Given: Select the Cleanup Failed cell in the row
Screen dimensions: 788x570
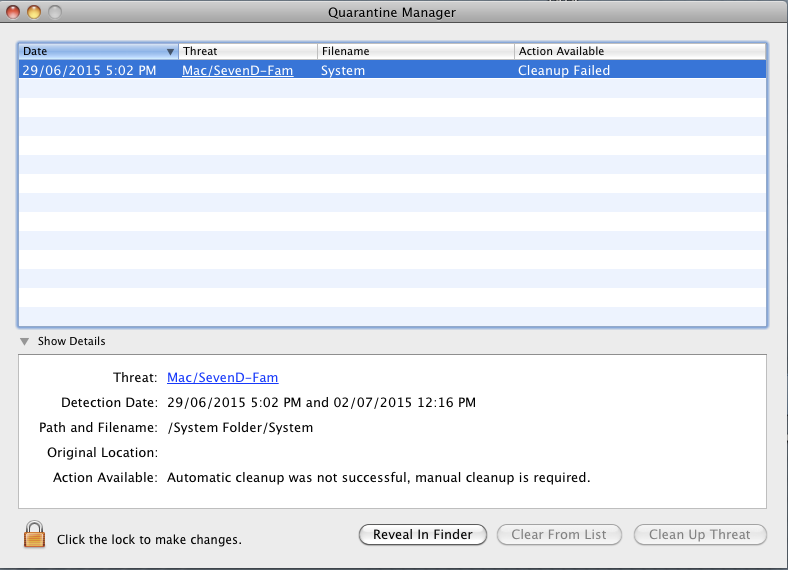Looking at the screenshot, I should [564, 70].
